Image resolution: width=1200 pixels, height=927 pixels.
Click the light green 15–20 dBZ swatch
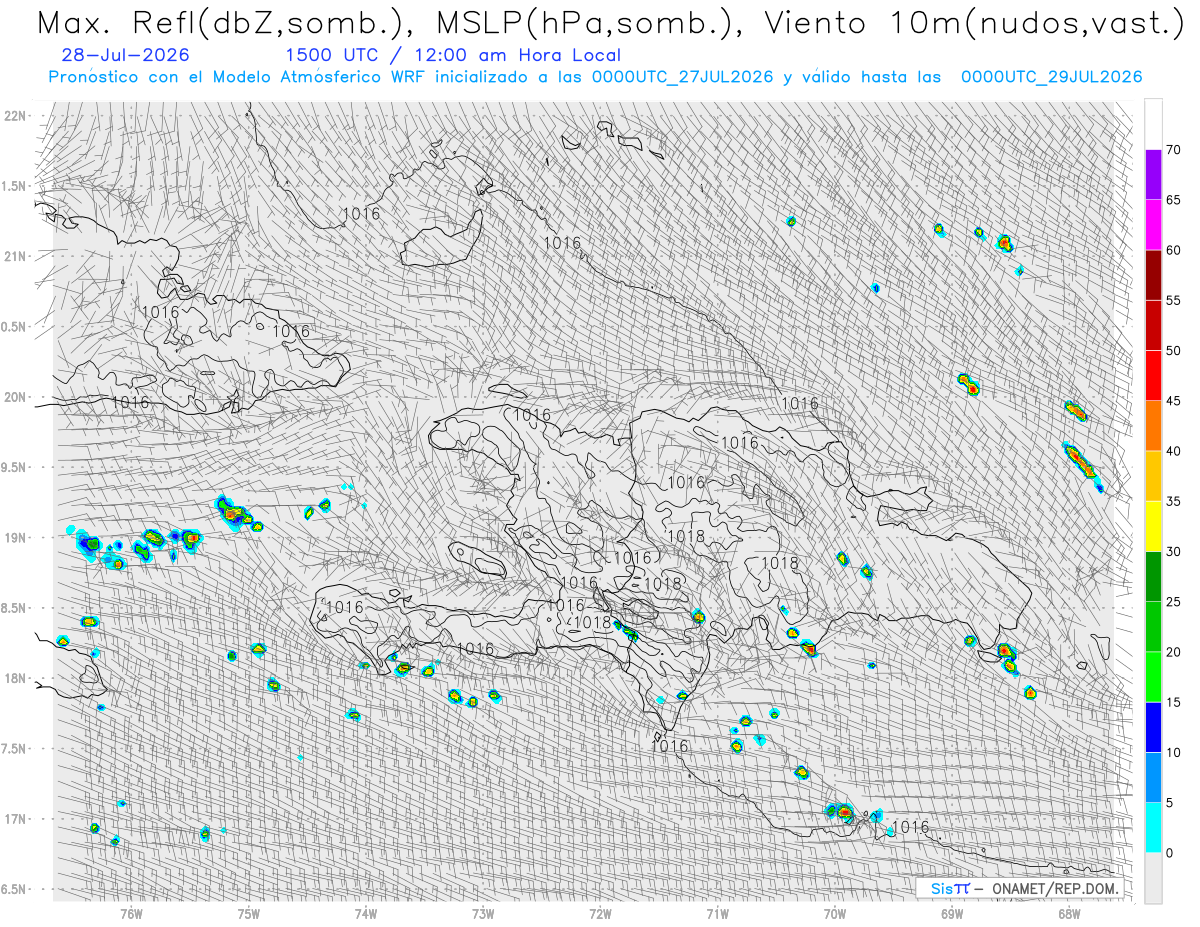coord(1153,677)
